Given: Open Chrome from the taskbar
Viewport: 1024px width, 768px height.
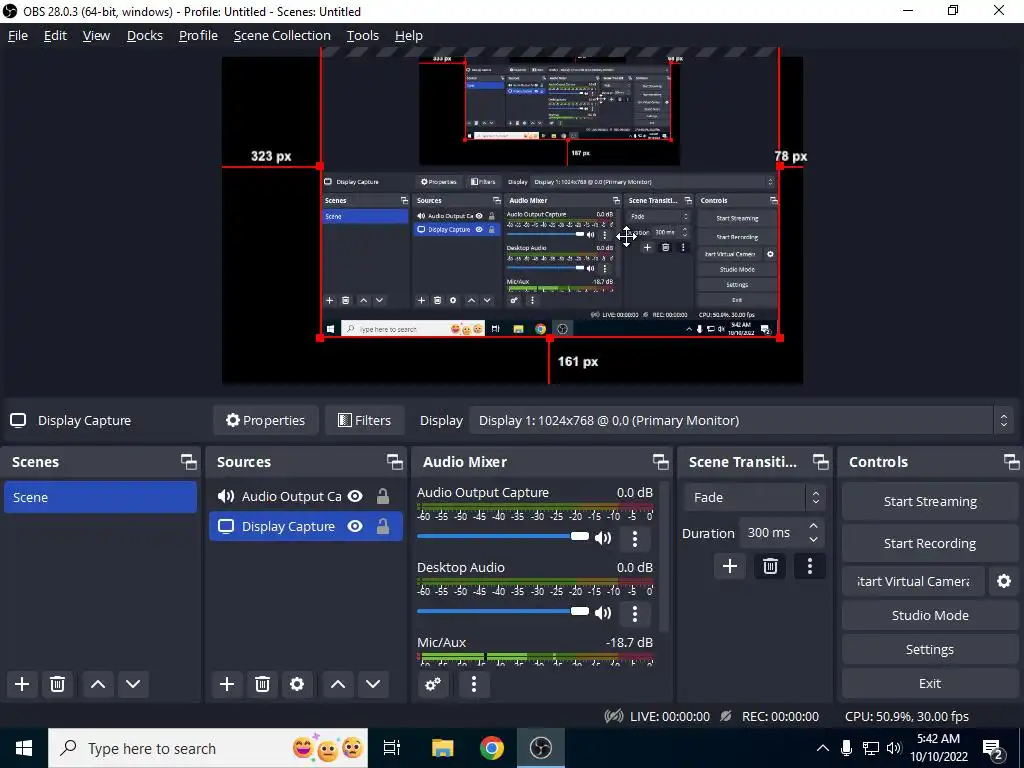Looking at the screenshot, I should (491, 748).
